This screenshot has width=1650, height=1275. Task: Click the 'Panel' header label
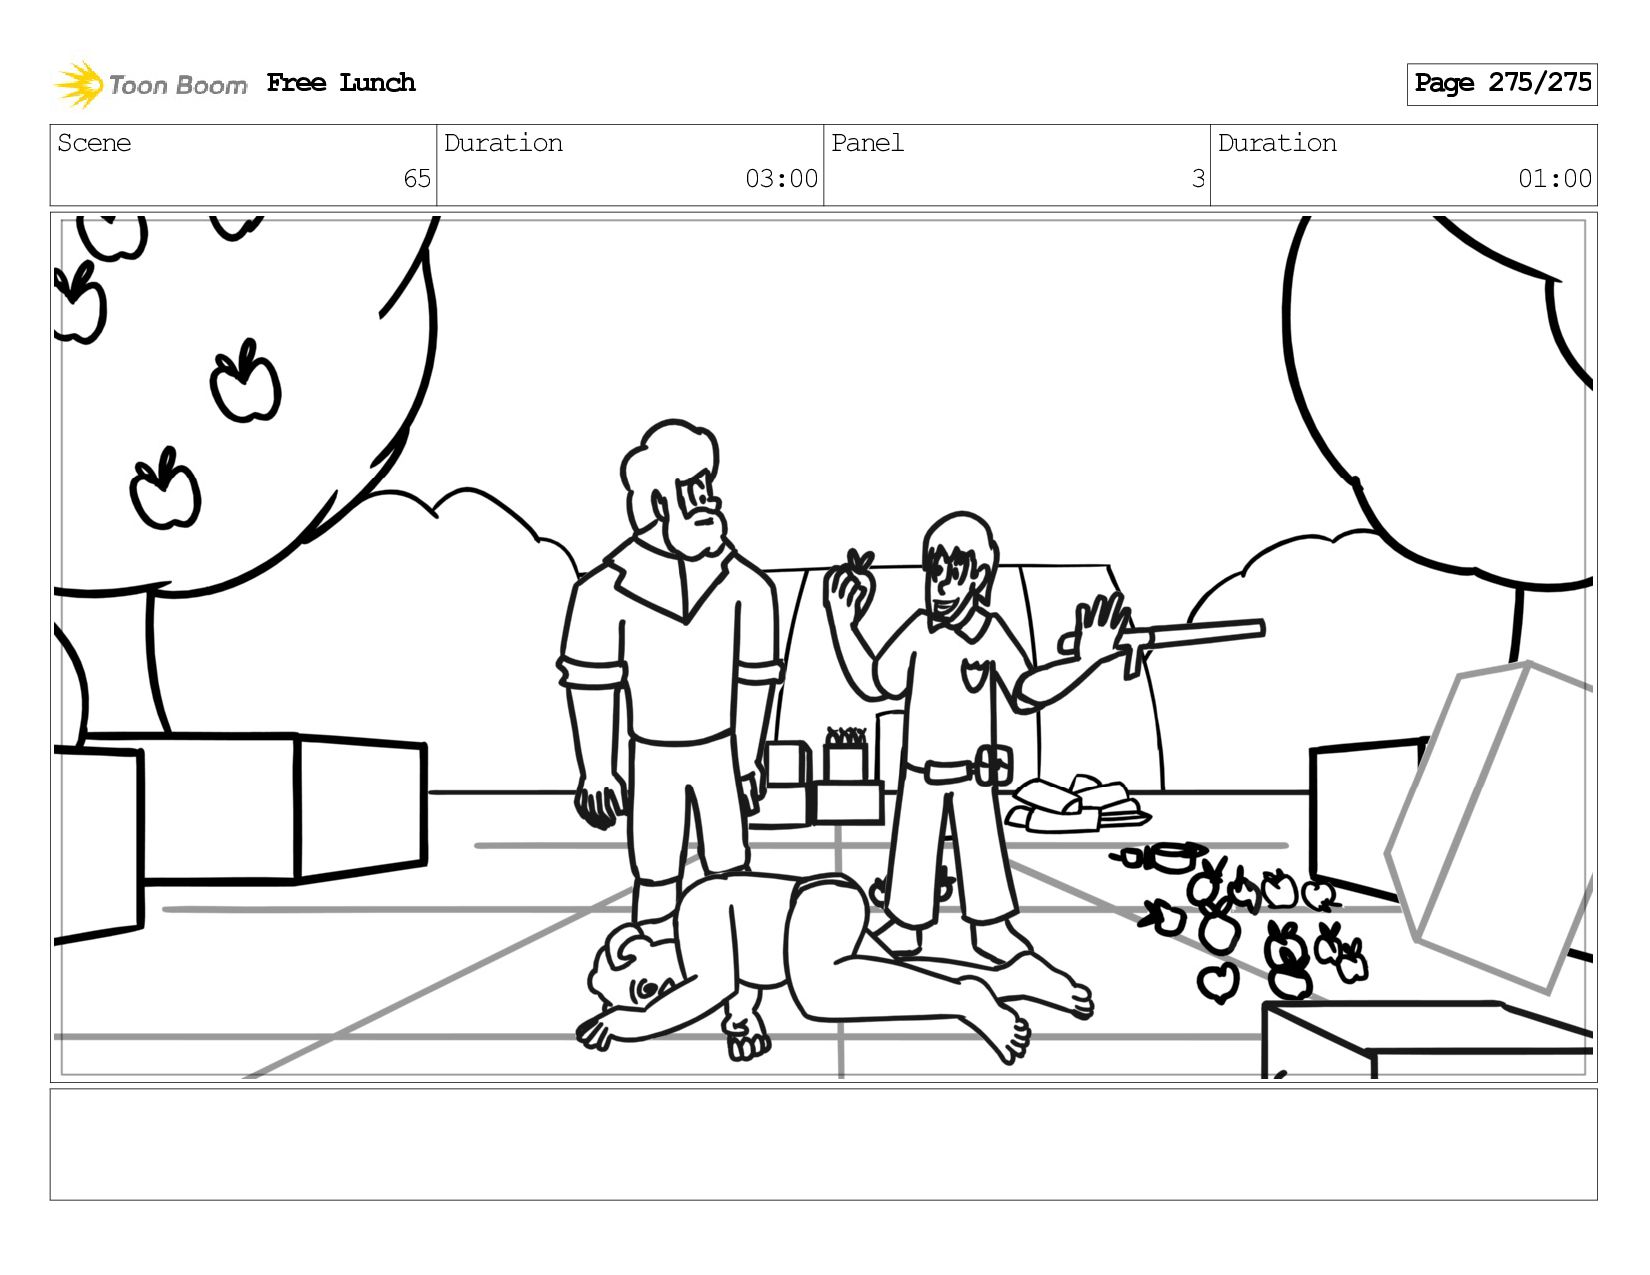pyautogui.click(x=867, y=143)
